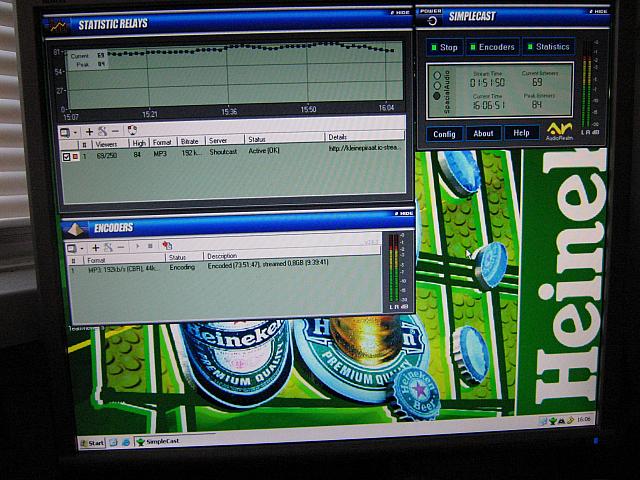Toggle the Encoders window button
Image resolution: width=640 pixels, height=480 pixels.
pos(493,47)
